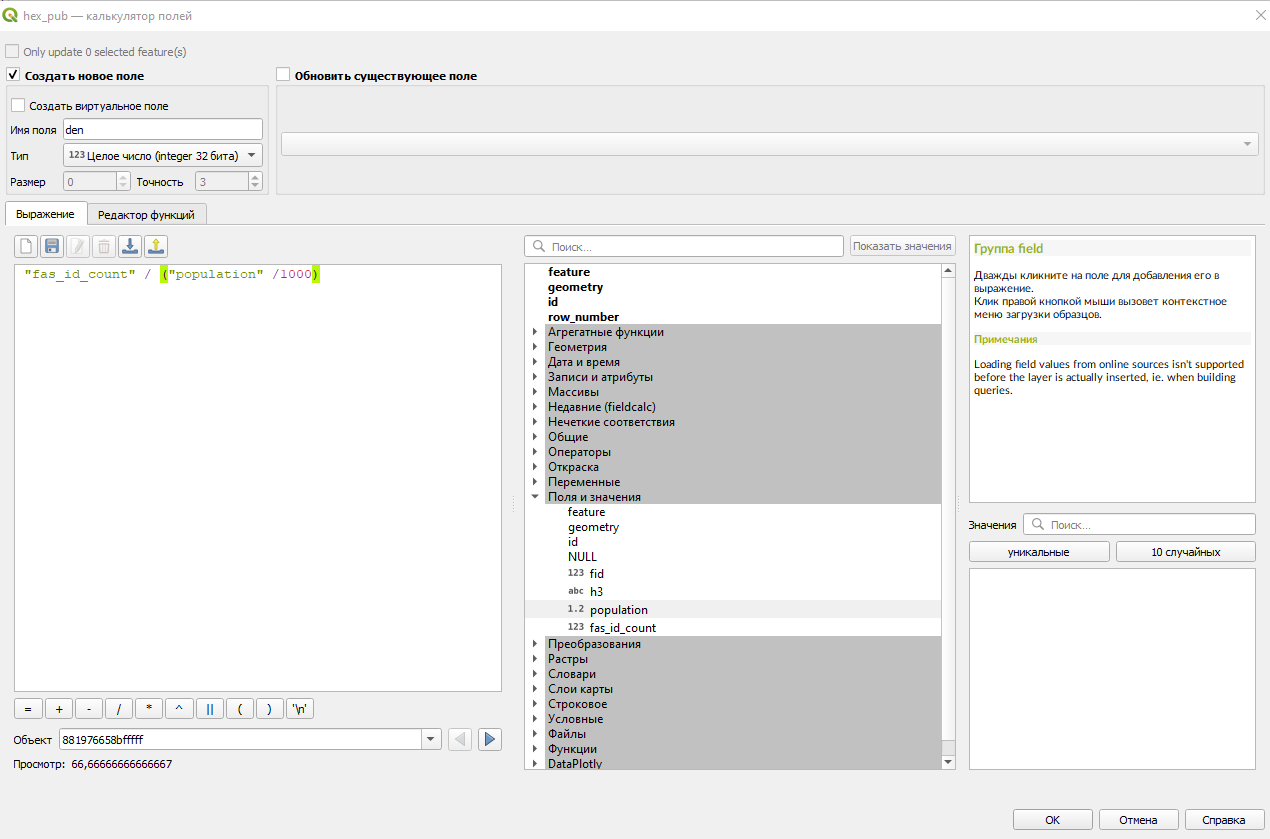The width and height of the screenshot is (1270, 839).
Task: Select the 'NULL' value item
Action: tap(582, 557)
